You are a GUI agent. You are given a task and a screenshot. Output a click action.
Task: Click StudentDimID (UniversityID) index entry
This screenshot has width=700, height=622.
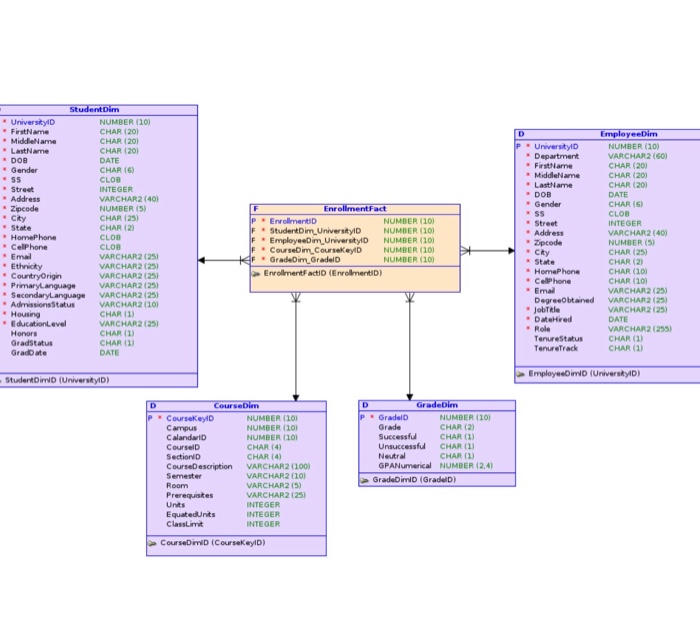[57, 380]
